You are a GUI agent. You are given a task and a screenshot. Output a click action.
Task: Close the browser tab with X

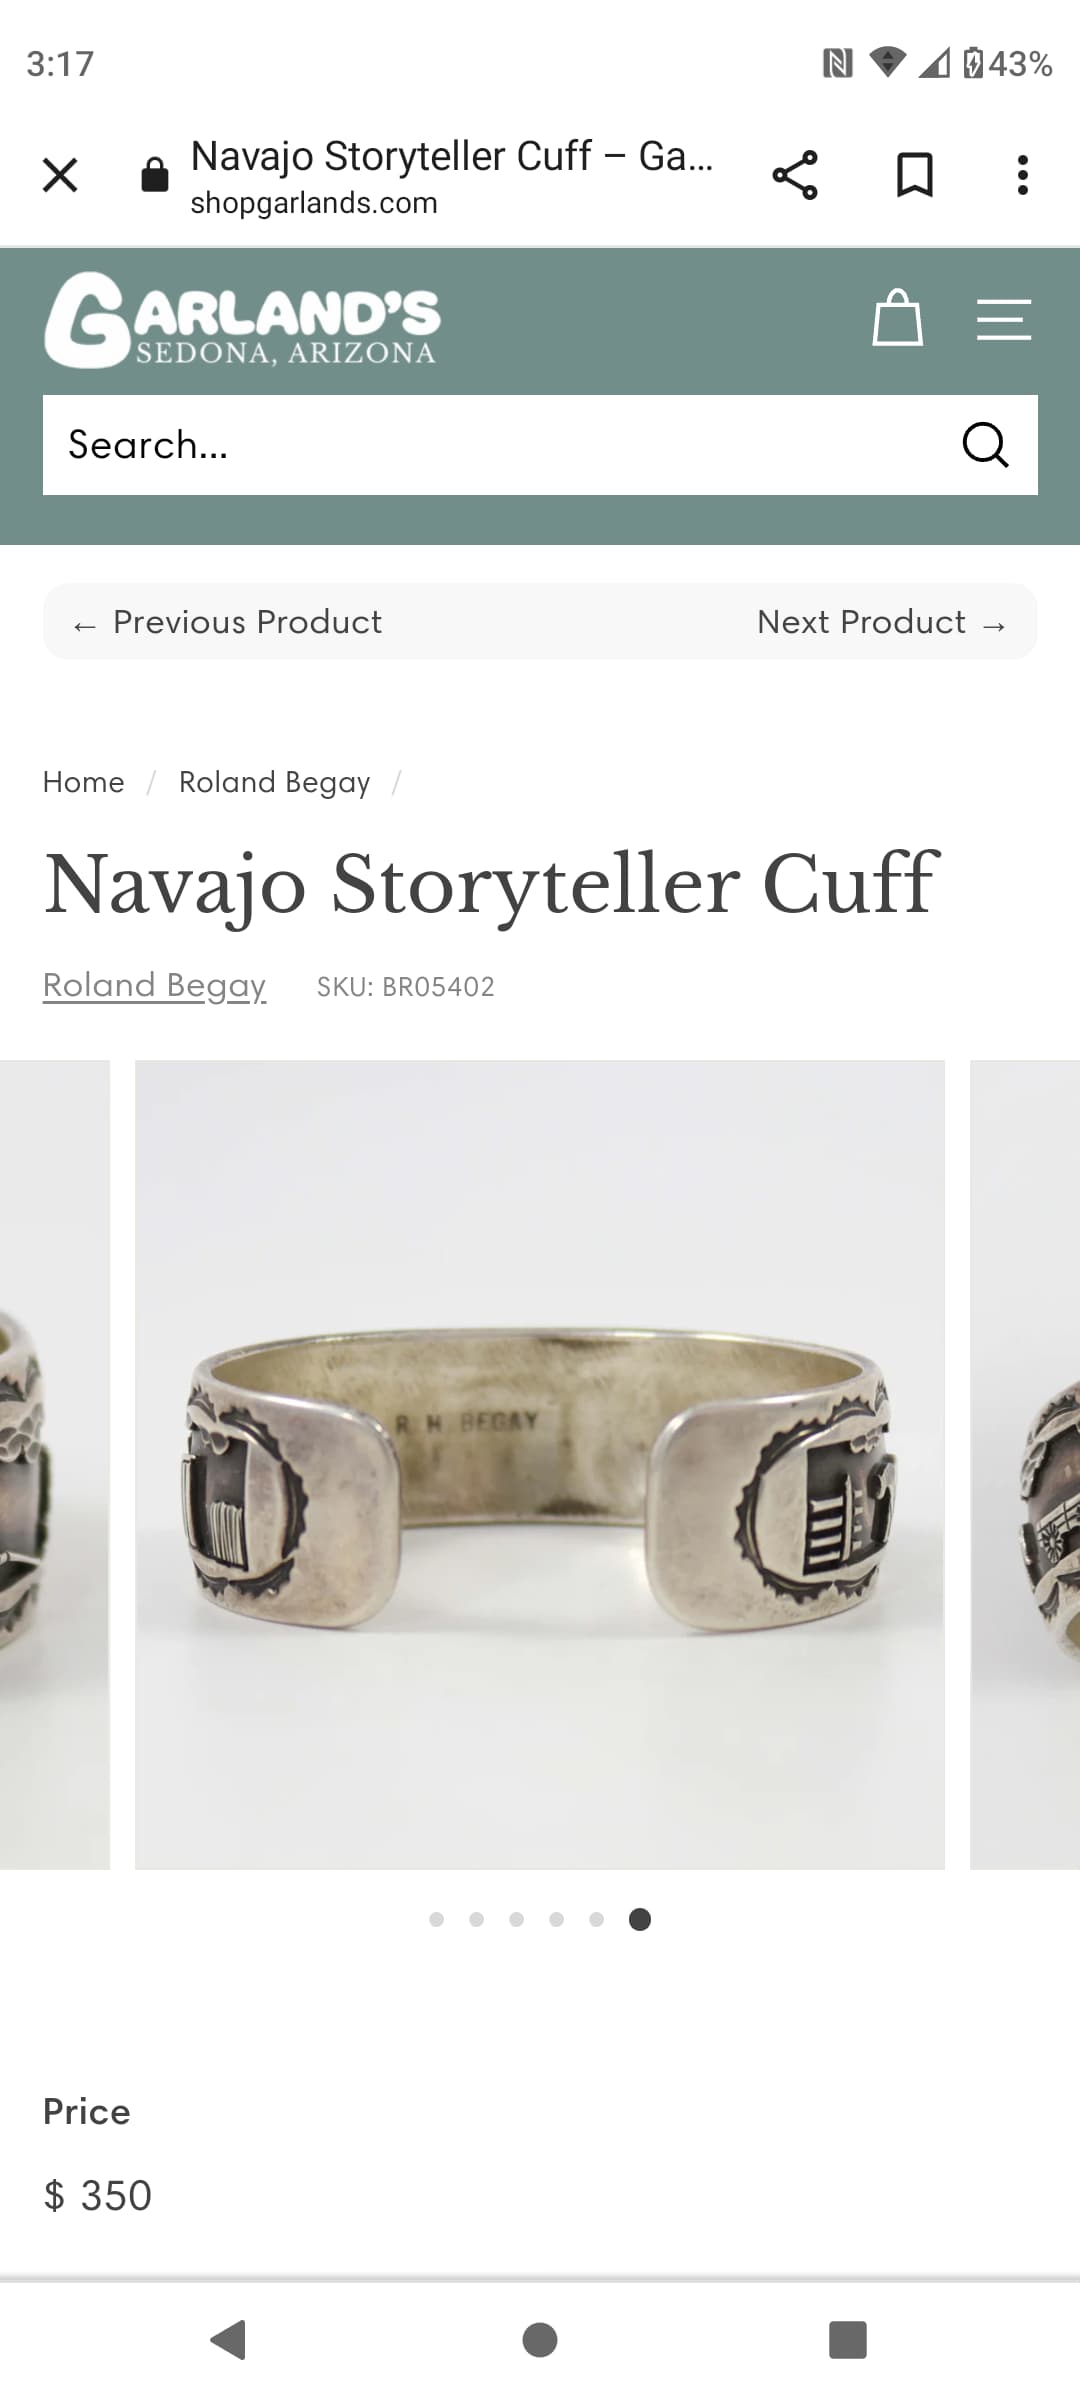coord(60,175)
